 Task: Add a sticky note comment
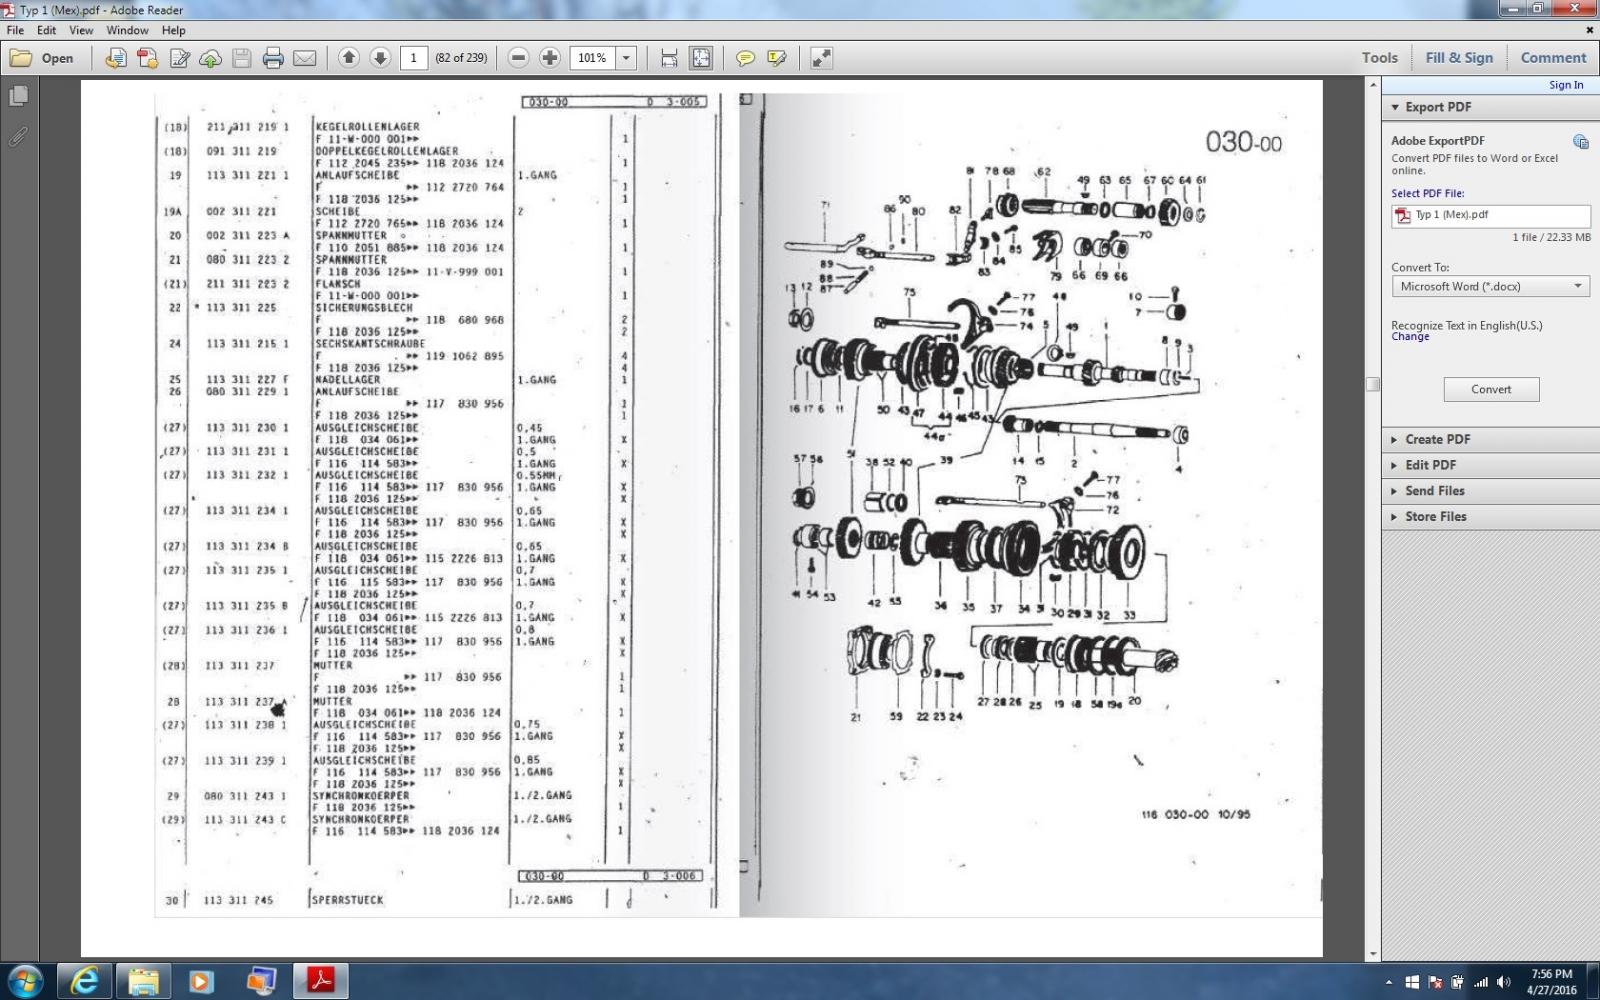(745, 58)
